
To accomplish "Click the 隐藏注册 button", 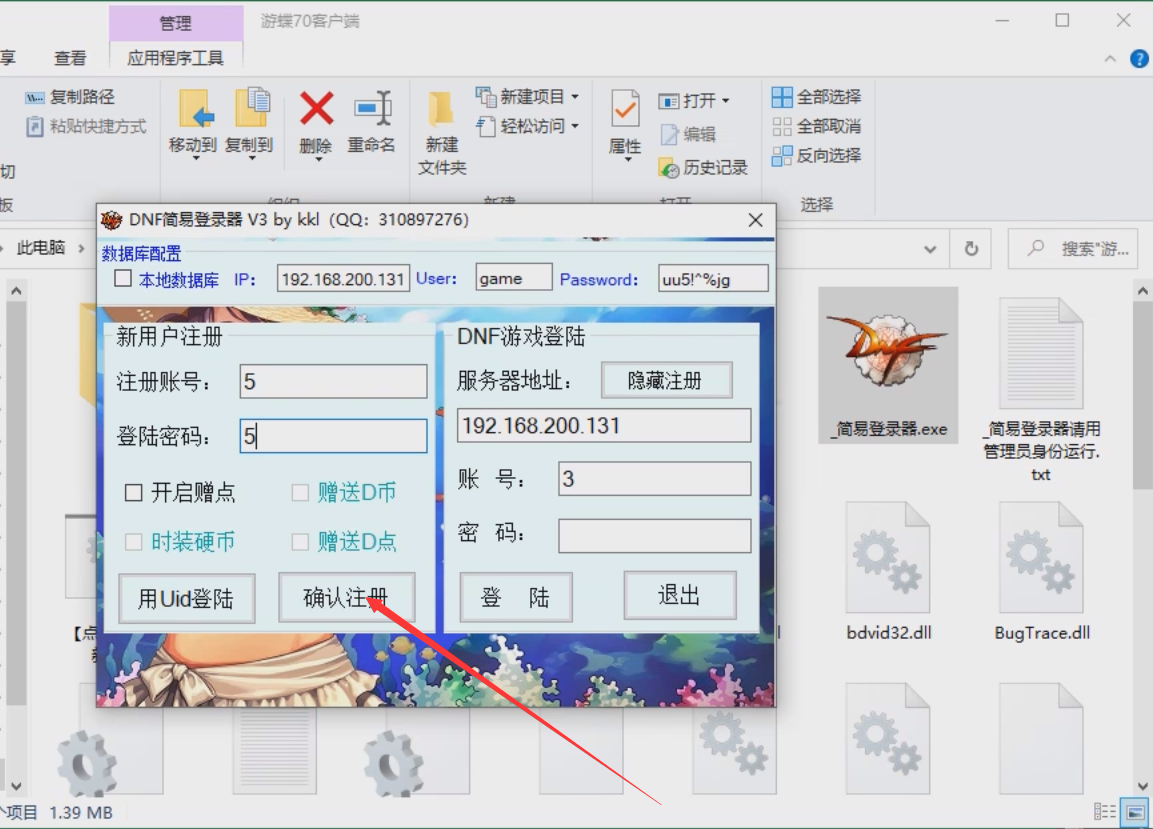I will (x=667, y=380).
